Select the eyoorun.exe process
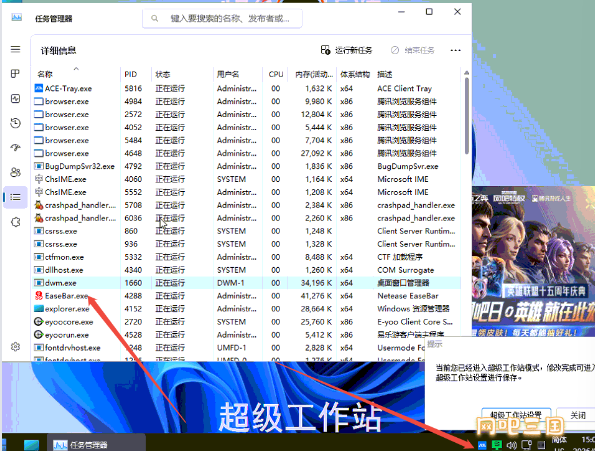 click(x=247, y=335)
